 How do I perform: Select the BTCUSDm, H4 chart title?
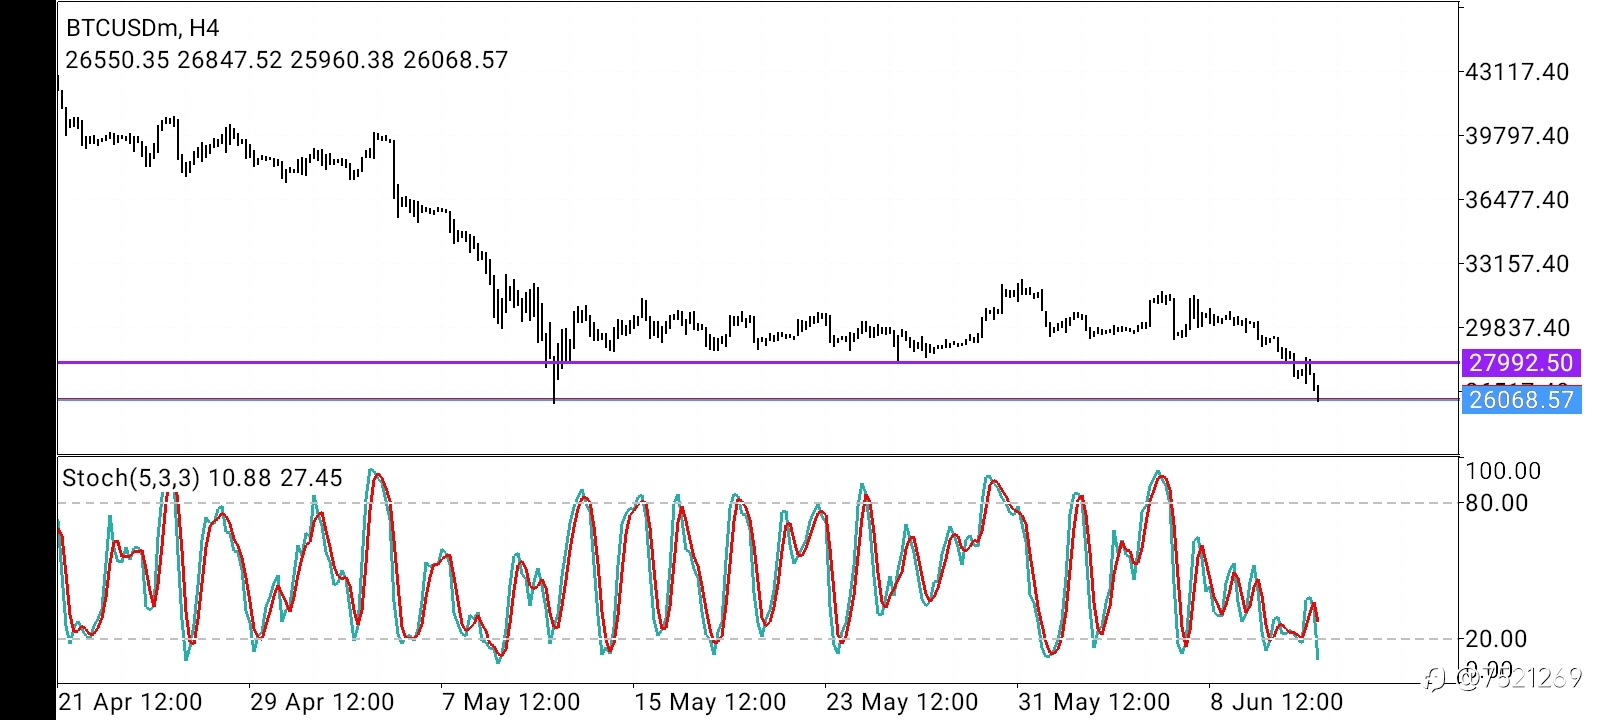[x=143, y=28]
